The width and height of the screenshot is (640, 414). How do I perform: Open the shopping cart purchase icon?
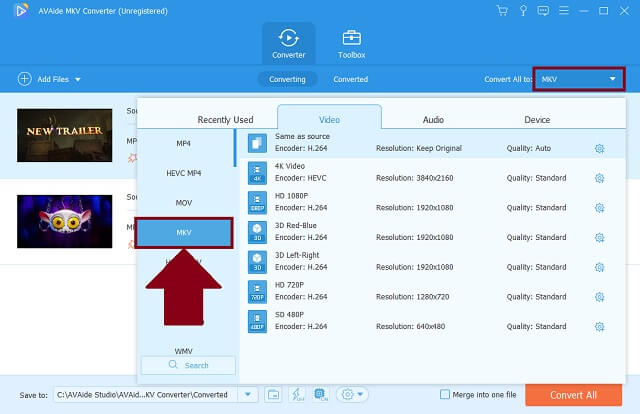click(x=502, y=11)
